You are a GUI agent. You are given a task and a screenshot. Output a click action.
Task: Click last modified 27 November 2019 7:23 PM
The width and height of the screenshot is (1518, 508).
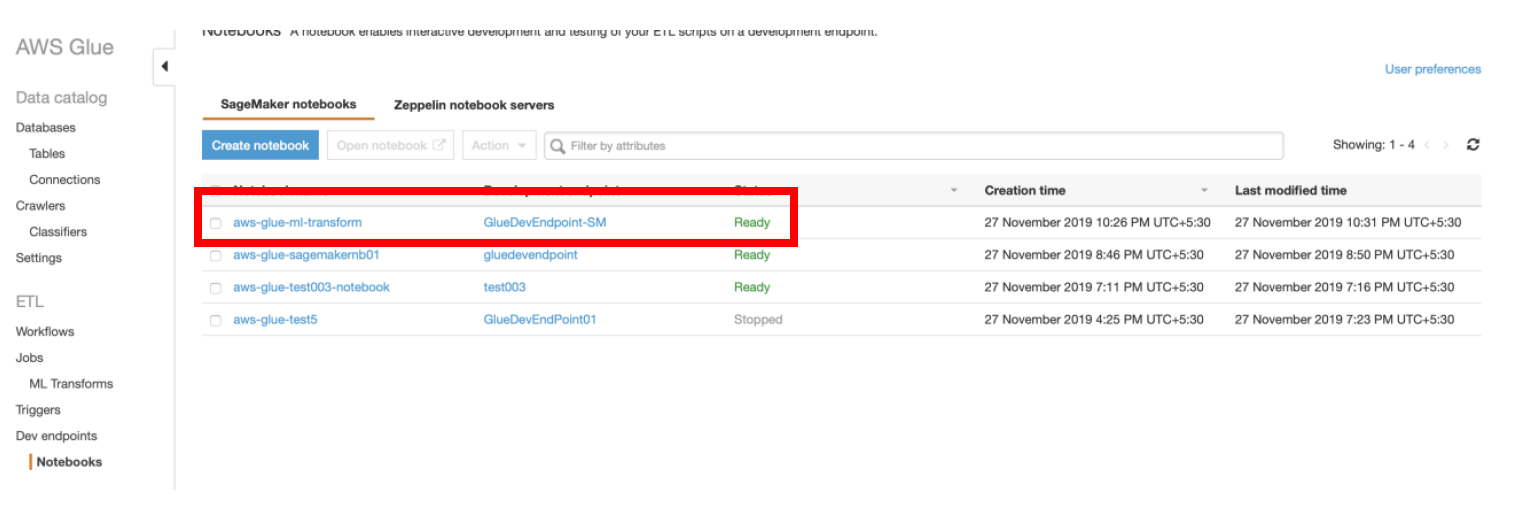point(1344,320)
